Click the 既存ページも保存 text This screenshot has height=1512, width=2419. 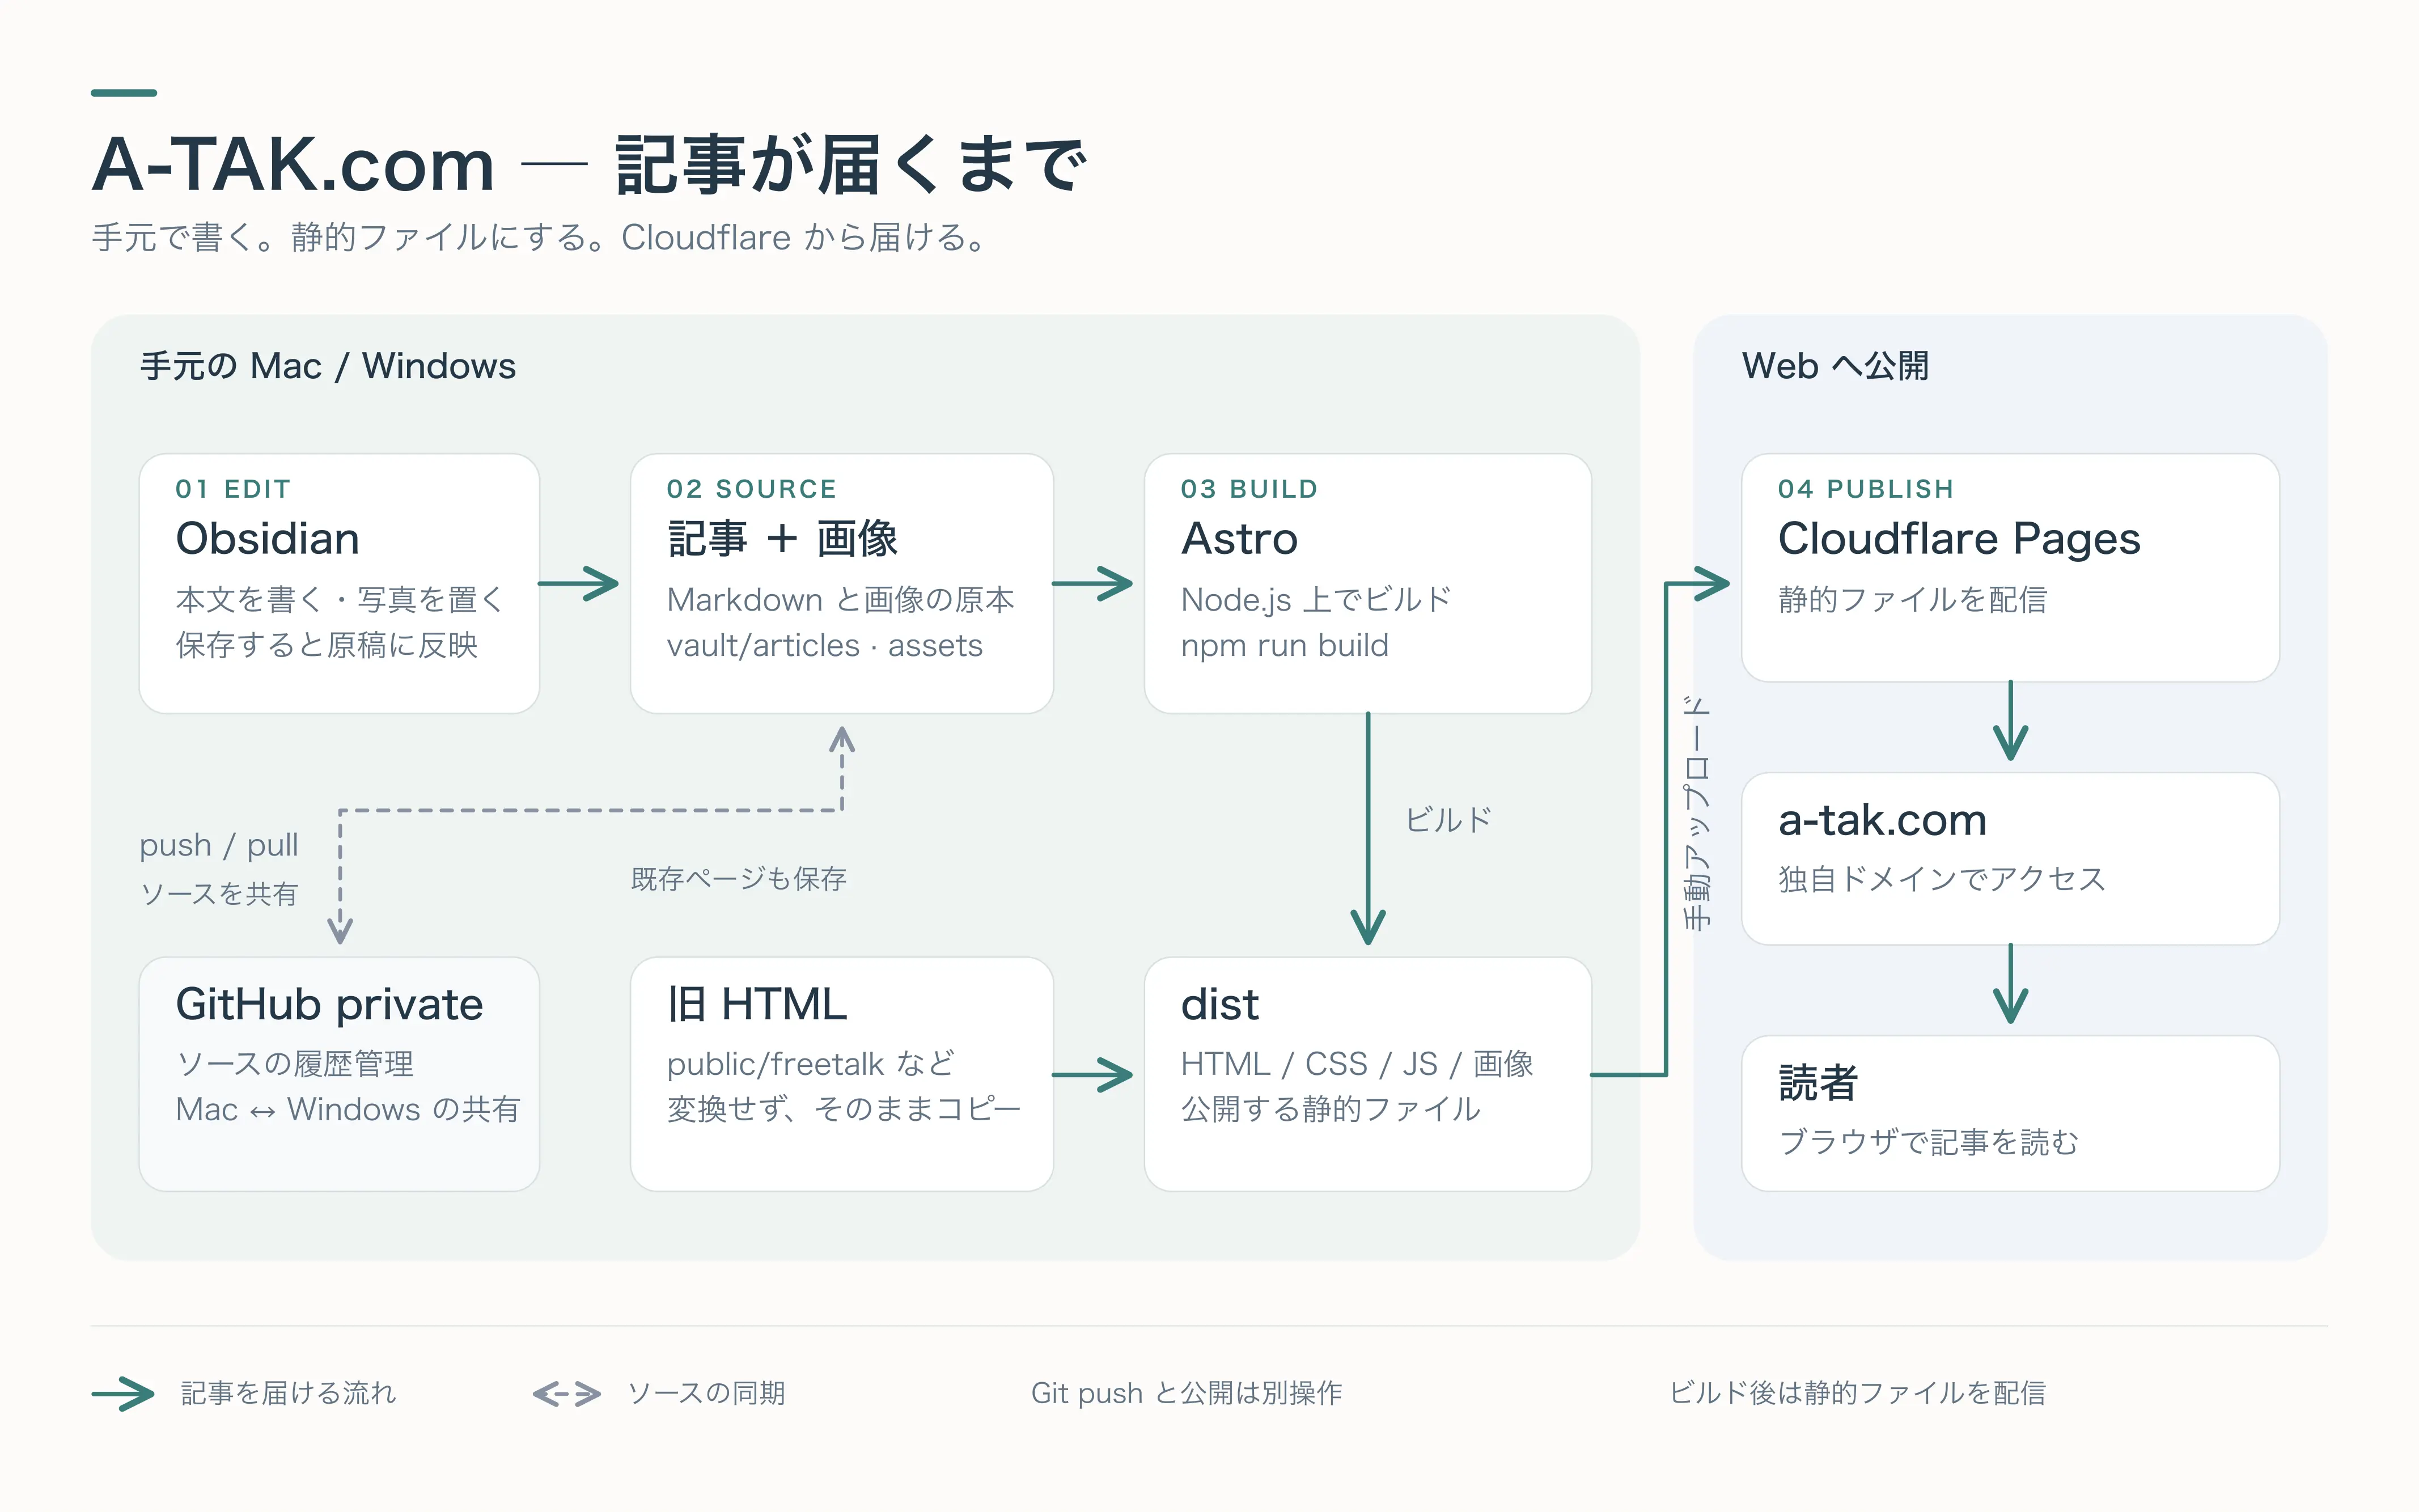738,879
